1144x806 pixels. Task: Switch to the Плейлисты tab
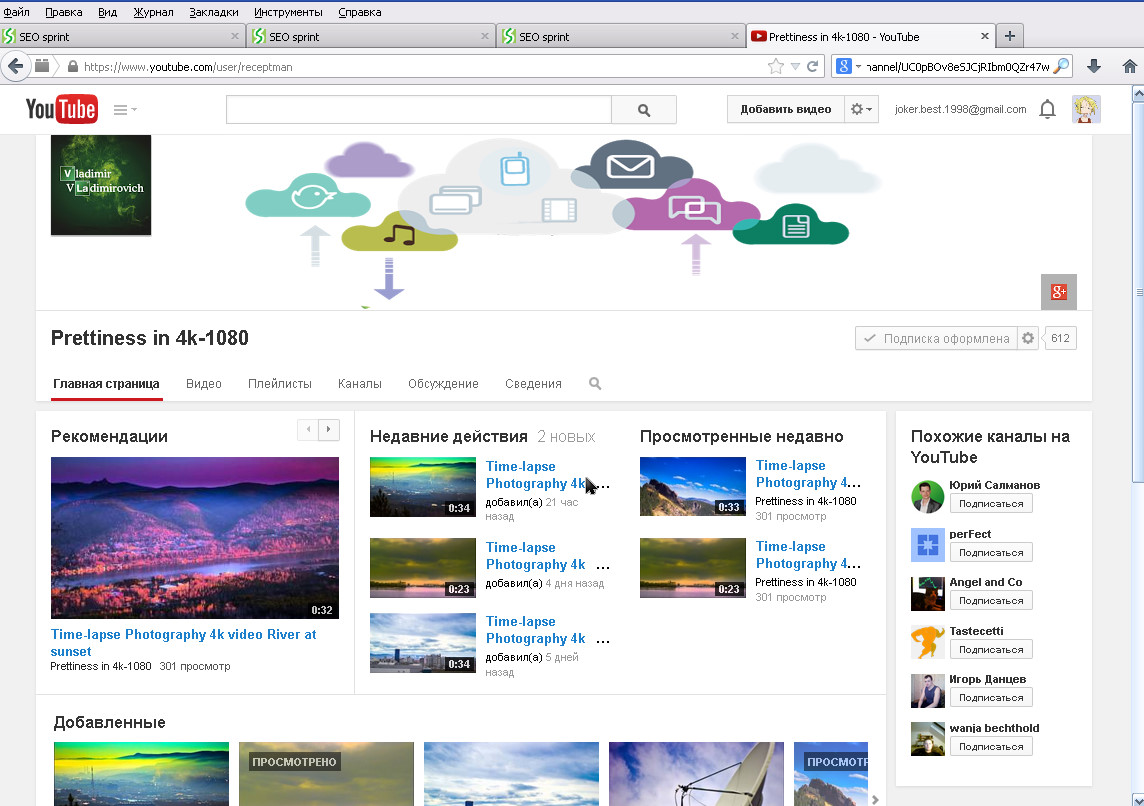point(279,384)
